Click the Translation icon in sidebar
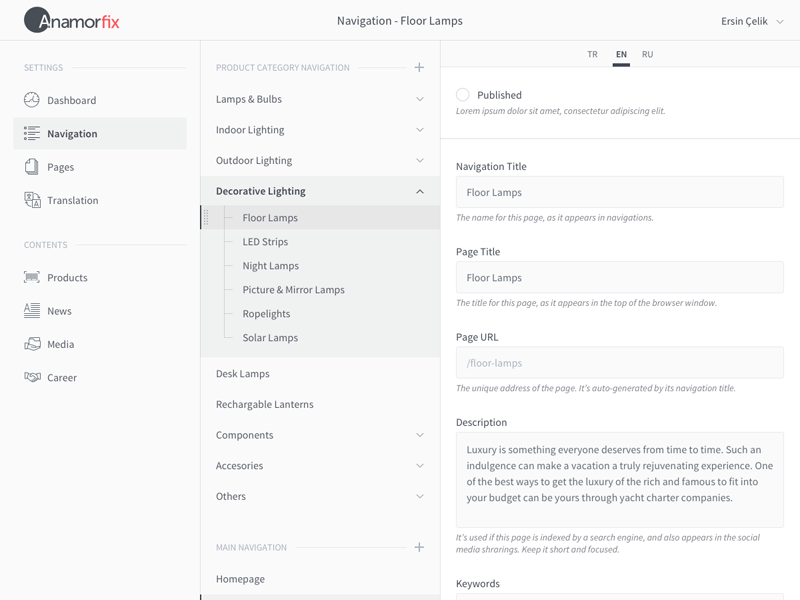The image size is (800, 600). point(32,200)
